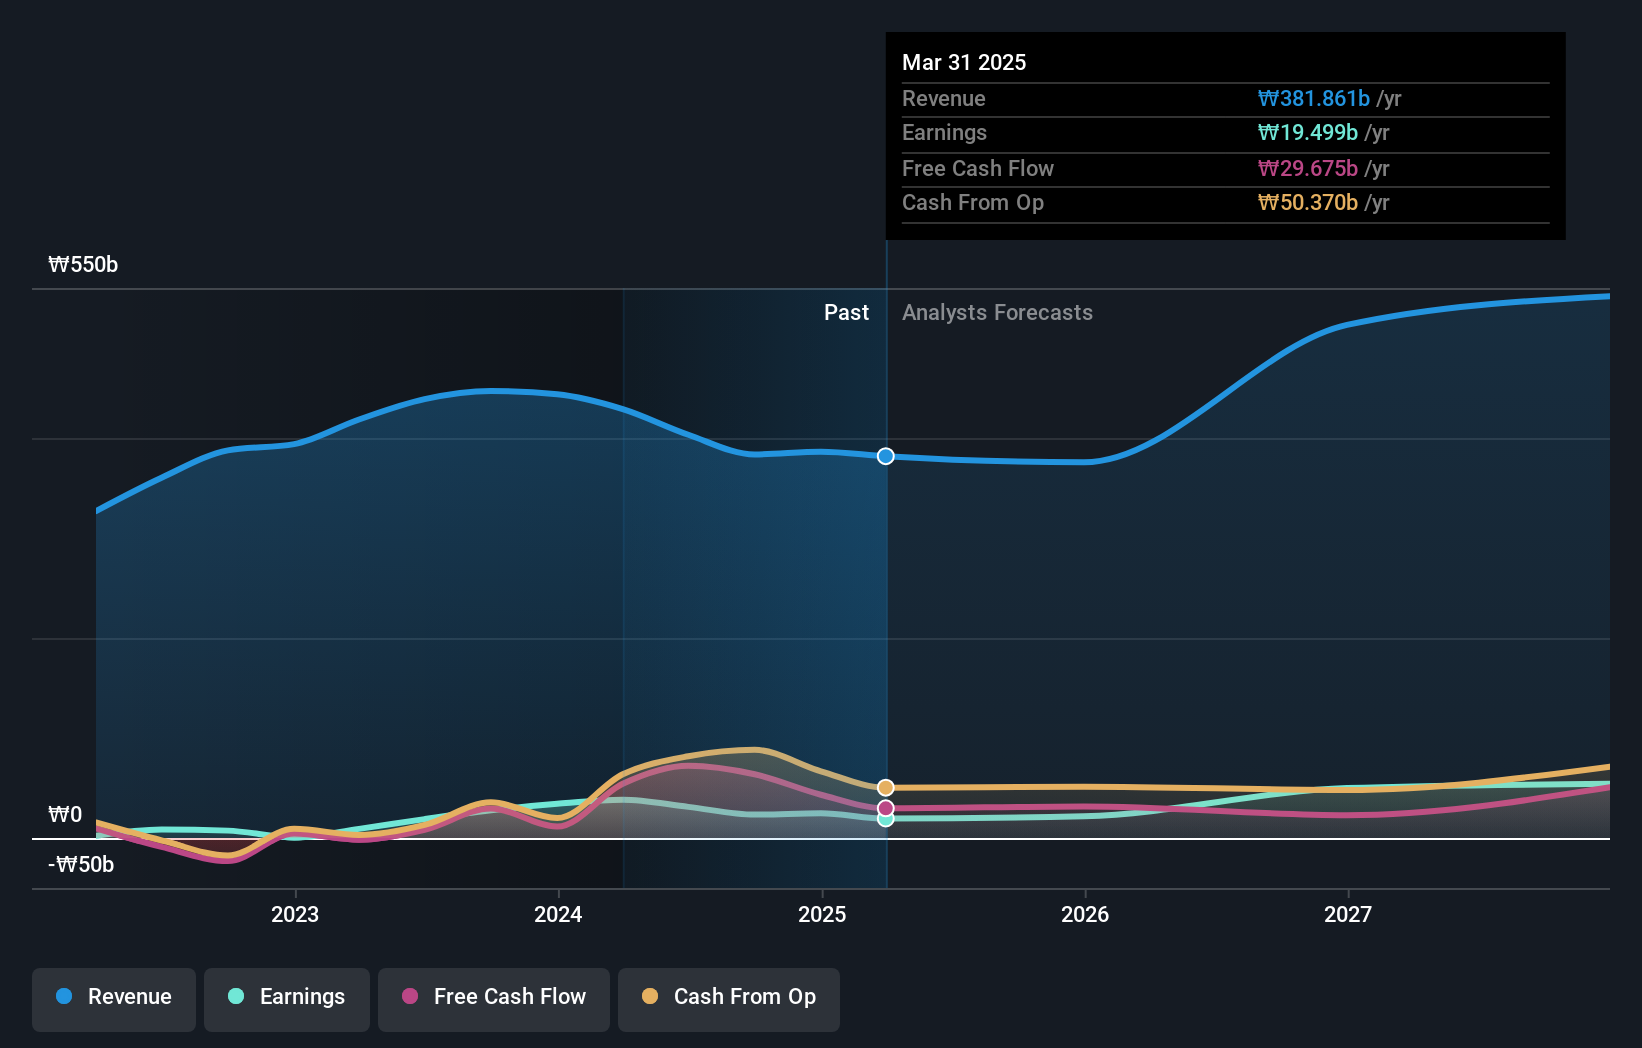This screenshot has width=1642, height=1048.
Task: Click the -₩50b y-axis label
Action: [81, 865]
